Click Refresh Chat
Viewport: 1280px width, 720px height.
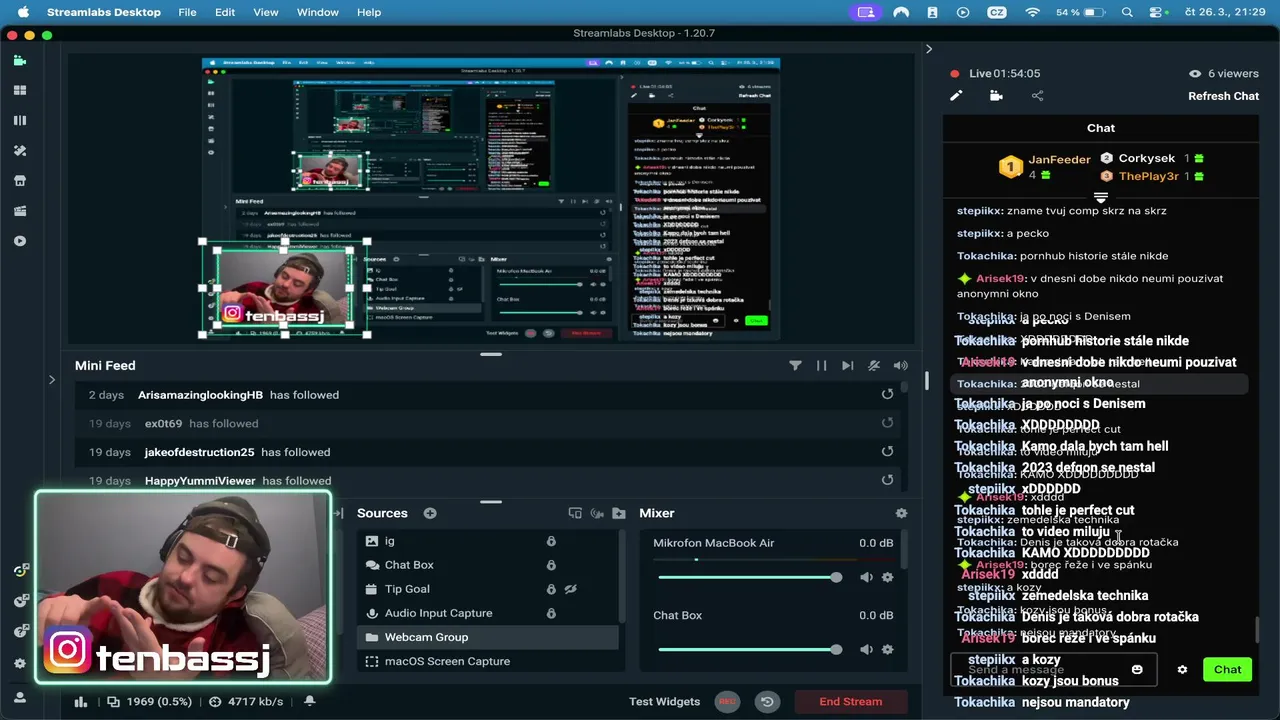(1223, 96)
